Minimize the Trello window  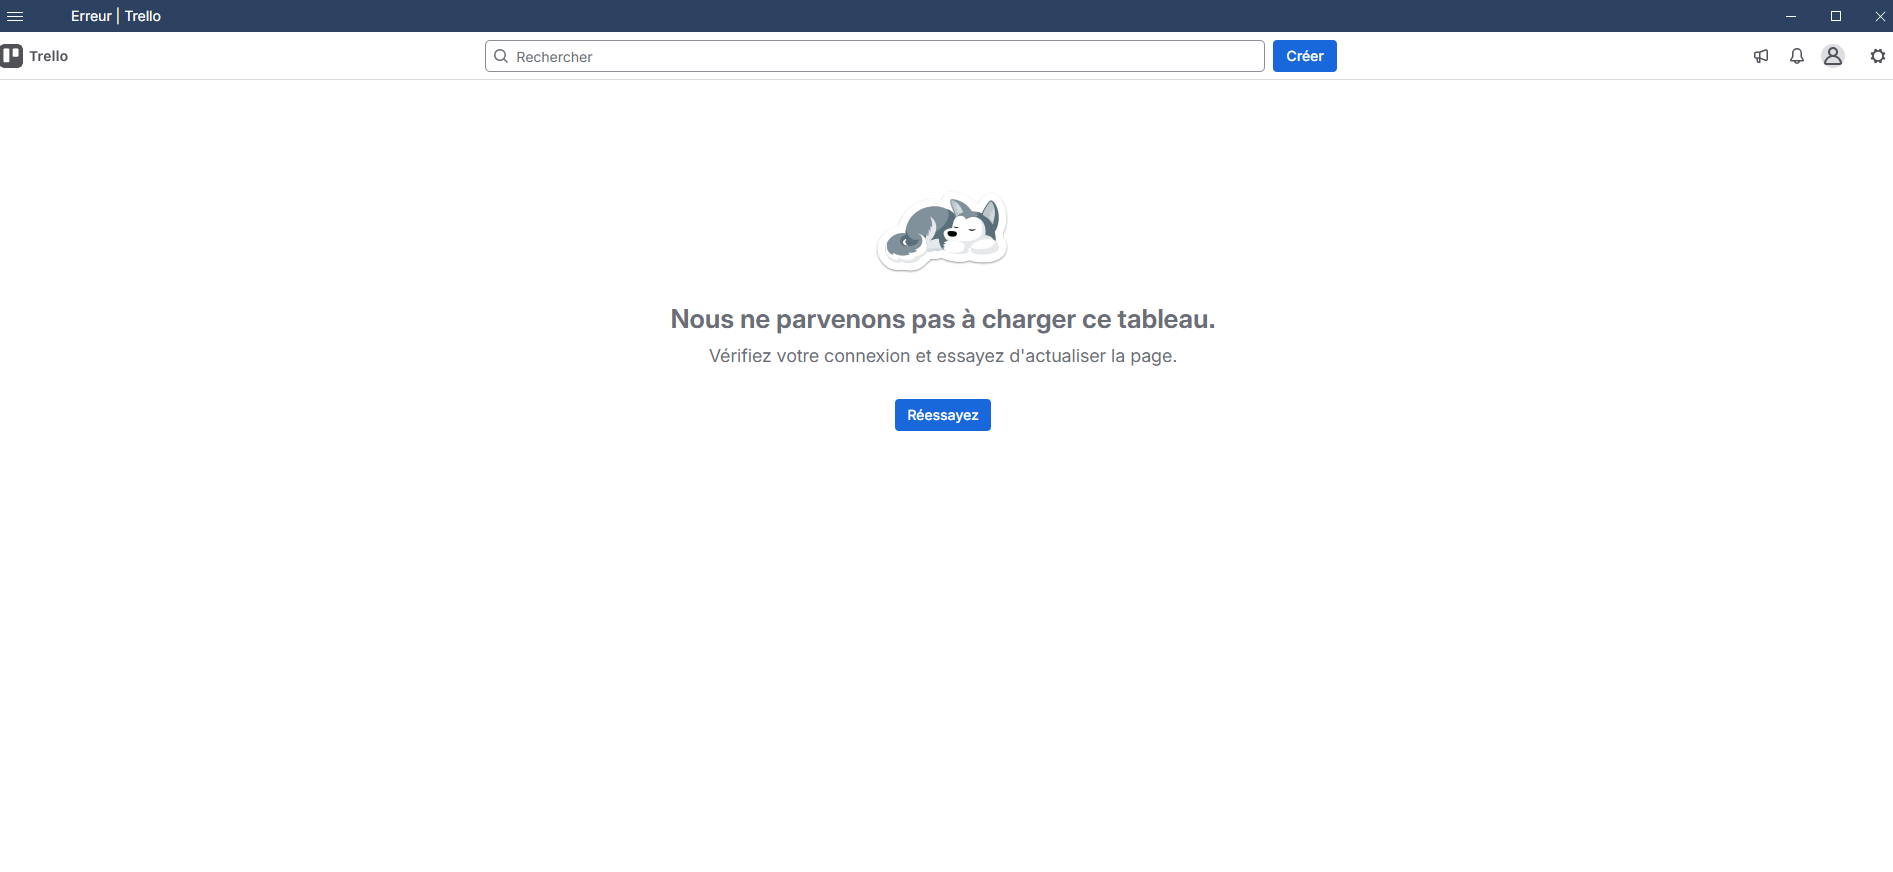(1791, 16)
